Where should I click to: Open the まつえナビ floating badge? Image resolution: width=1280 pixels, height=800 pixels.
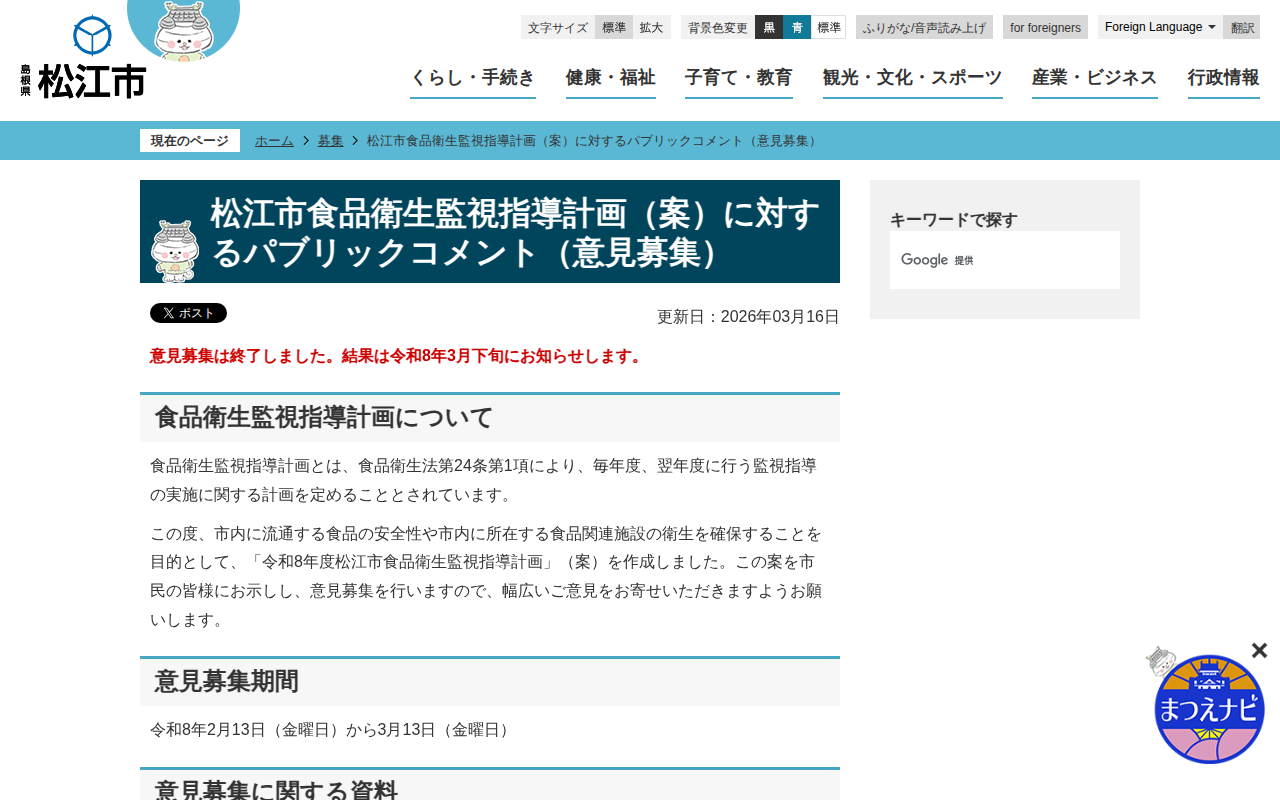[x=1209, y=708]
